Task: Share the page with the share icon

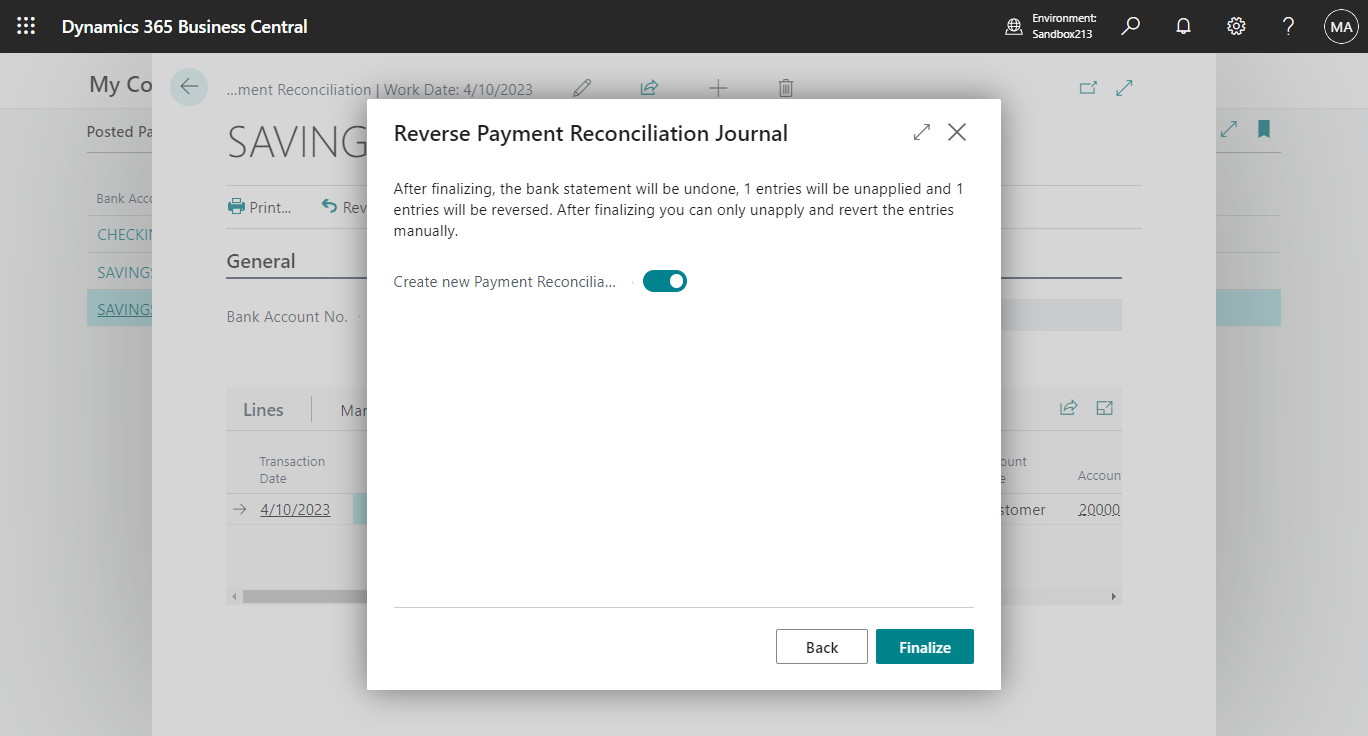Action: point(649,88)
